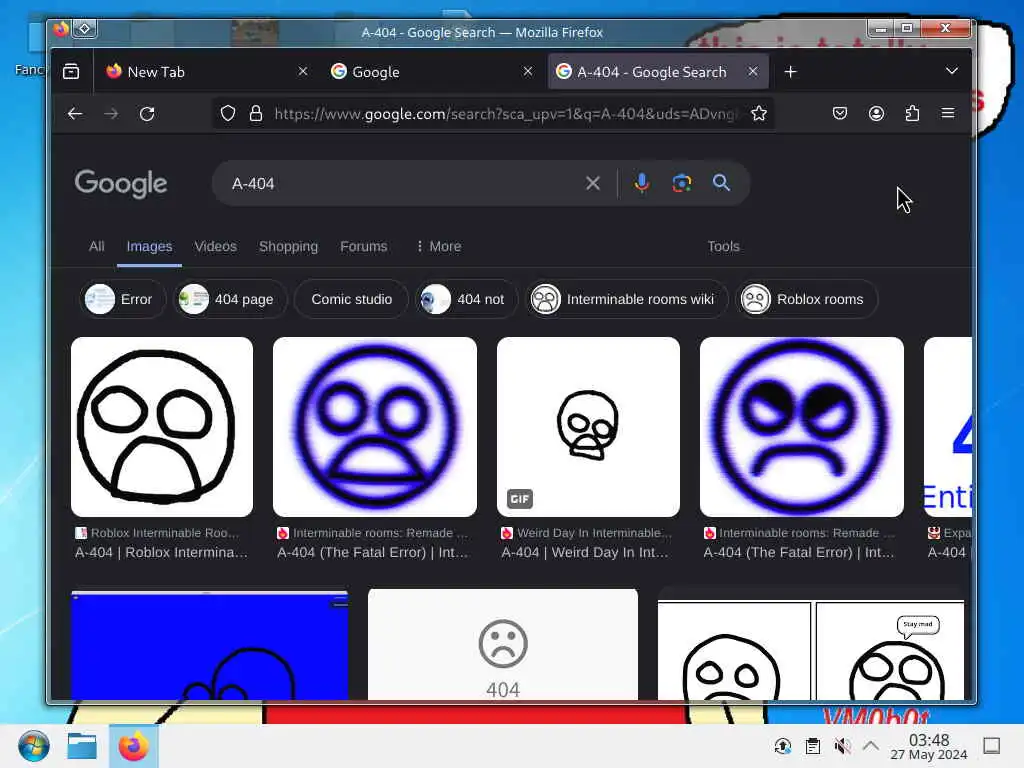1024x768 pixels.
Task: Expand the More search filters menu
Action: (439, 246)
